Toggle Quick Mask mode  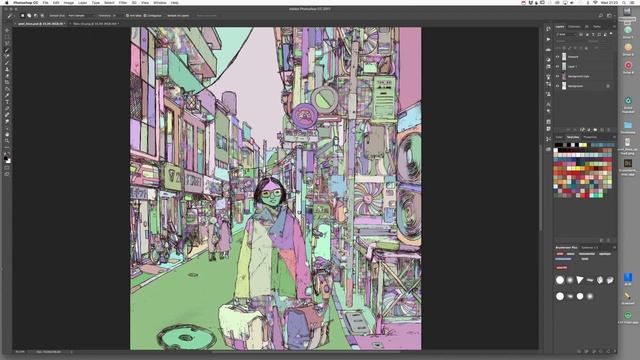click(7, 168)
